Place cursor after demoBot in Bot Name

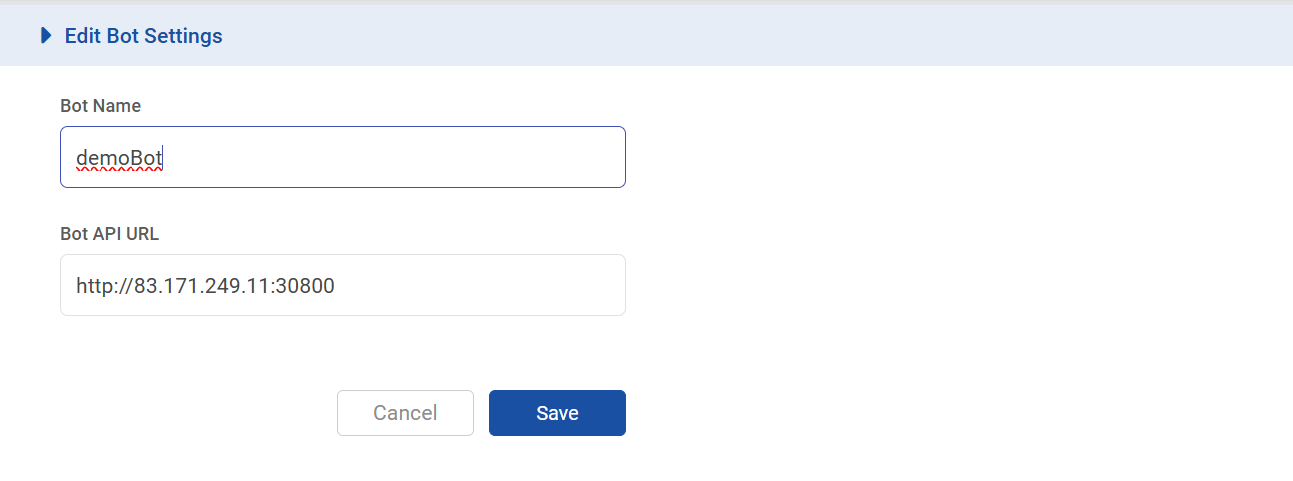[x=164, y=157]
